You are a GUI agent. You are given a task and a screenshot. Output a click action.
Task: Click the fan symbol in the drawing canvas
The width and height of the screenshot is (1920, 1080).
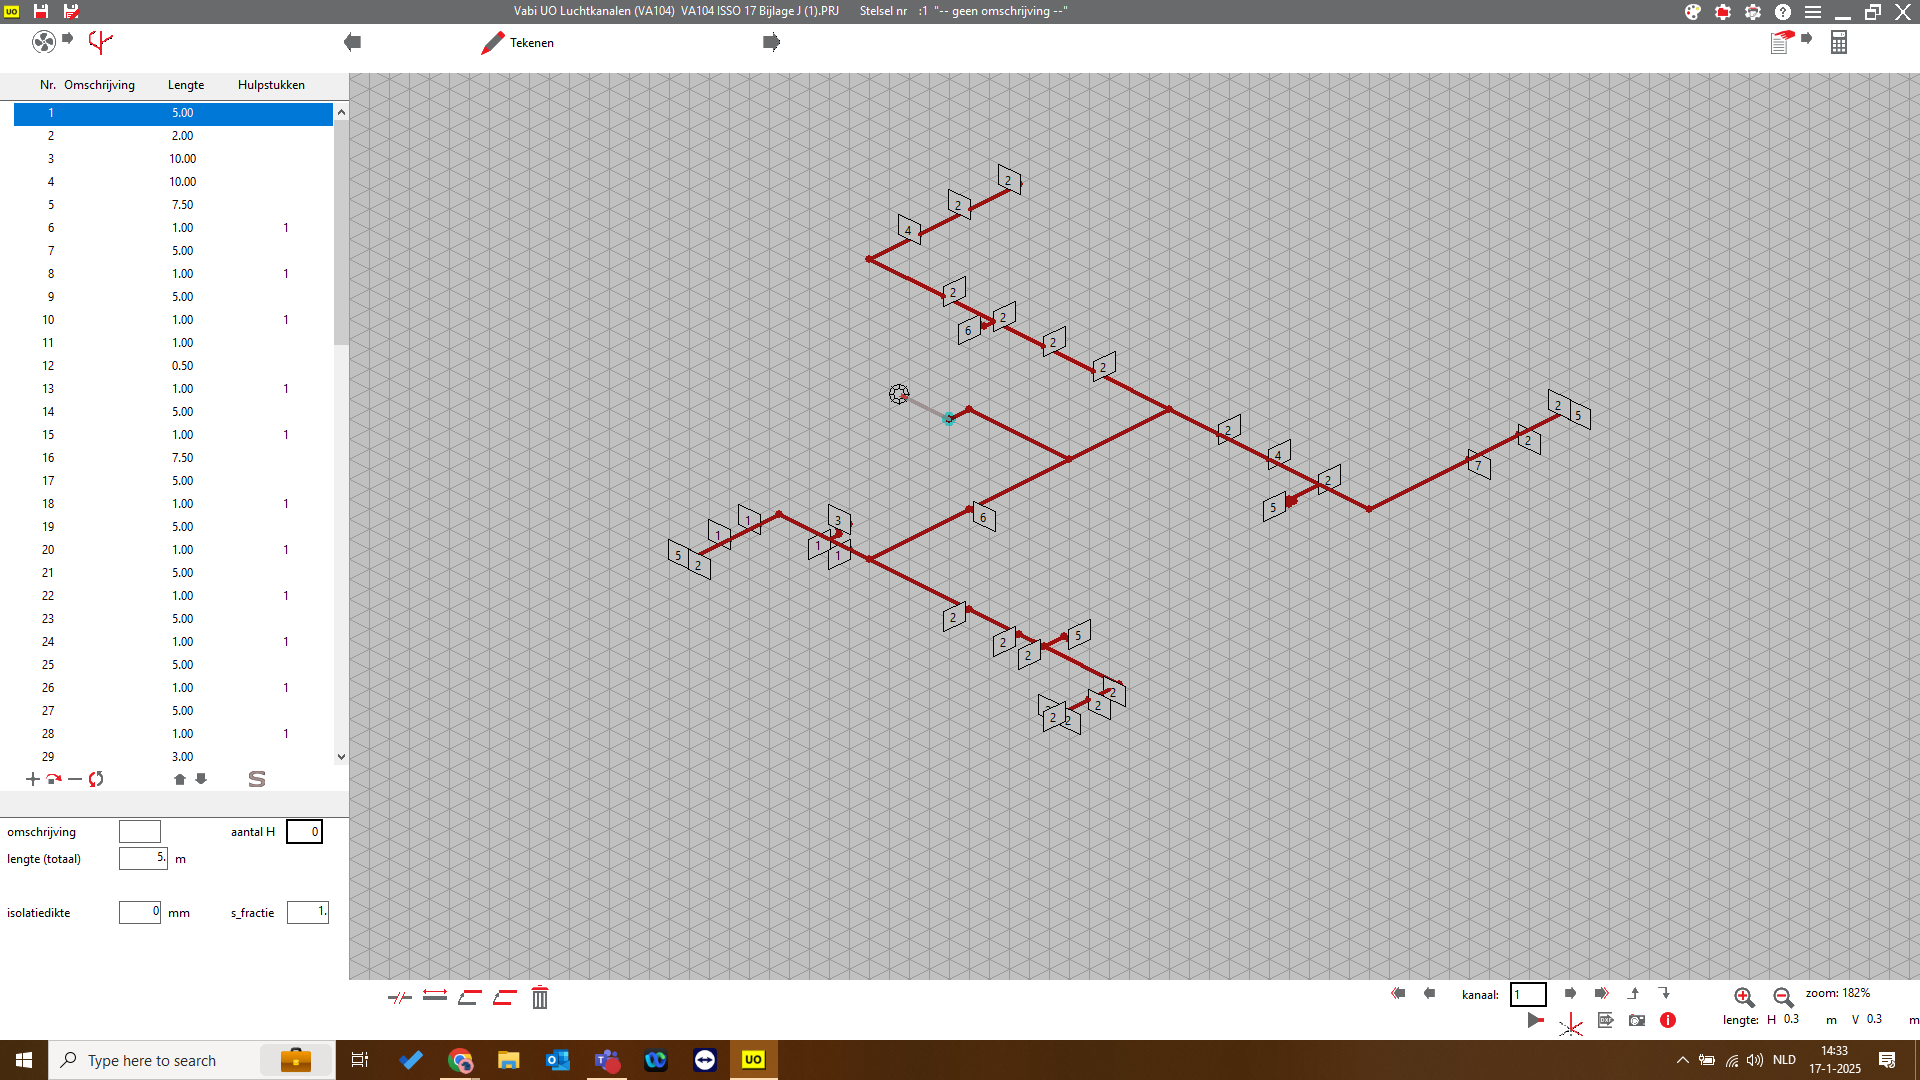point(899,394)
